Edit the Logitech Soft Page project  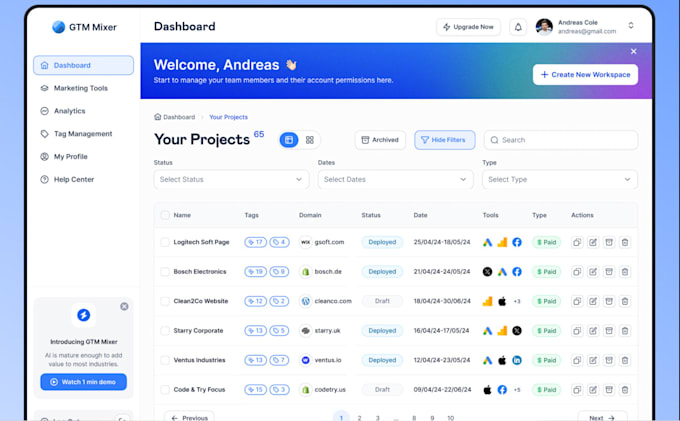click(593, 242)
